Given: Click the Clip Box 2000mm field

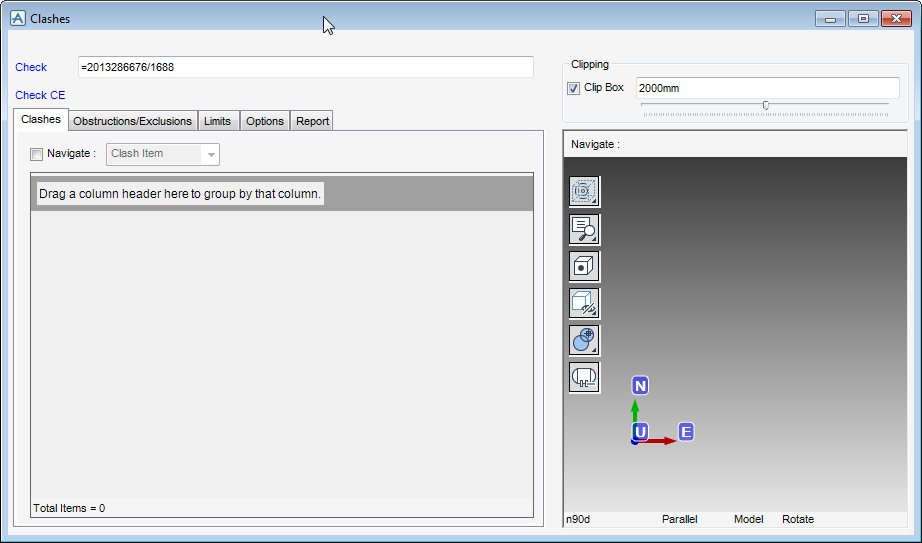Looking at the screenshot, I should 767,88.
